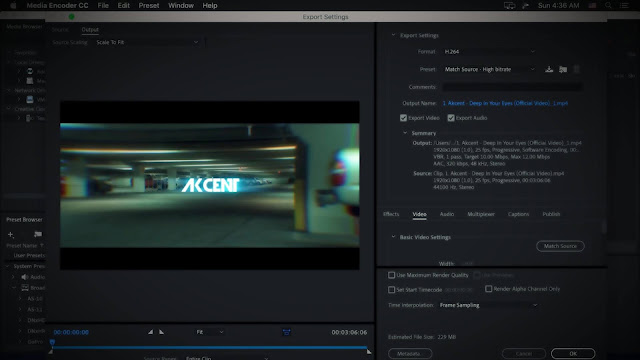Click the Delete Preset trash icon
The height and width of the screenshot is (360, 640).
pyautogui.click(x=576, y=69)
